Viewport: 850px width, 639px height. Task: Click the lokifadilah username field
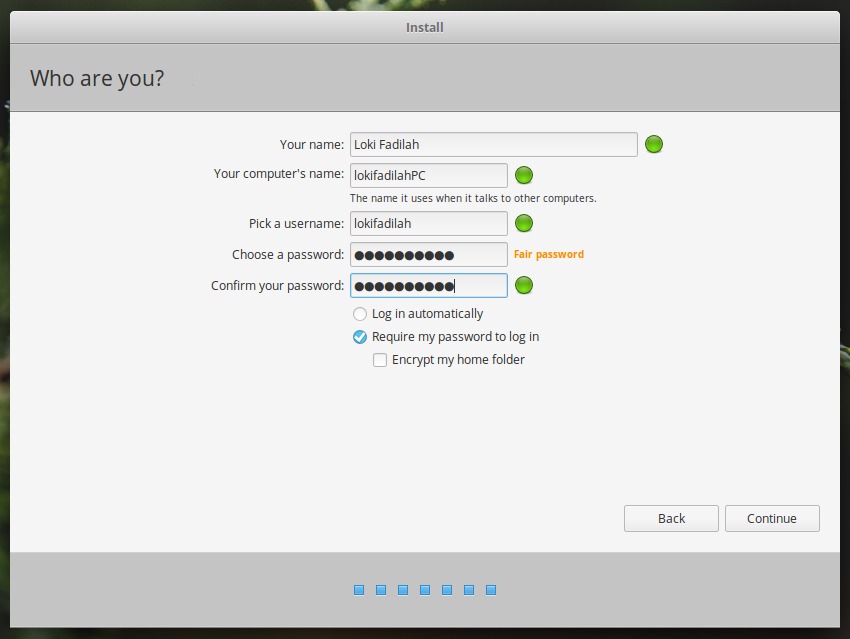pos(428,223)
